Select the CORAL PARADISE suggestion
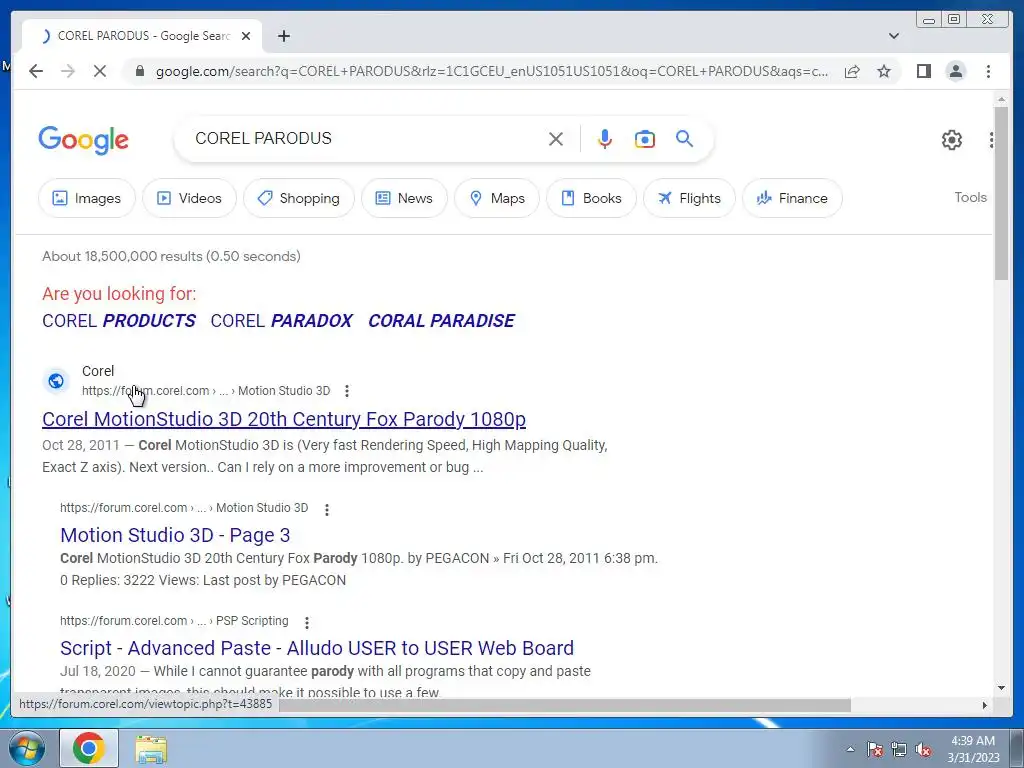This screenshot has width=1024, height=768. pos(441,321)
